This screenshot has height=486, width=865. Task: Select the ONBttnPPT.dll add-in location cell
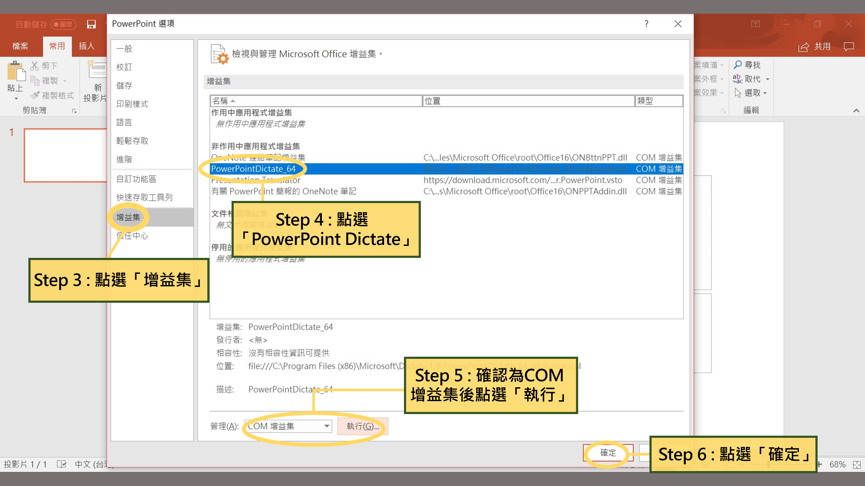525,158
